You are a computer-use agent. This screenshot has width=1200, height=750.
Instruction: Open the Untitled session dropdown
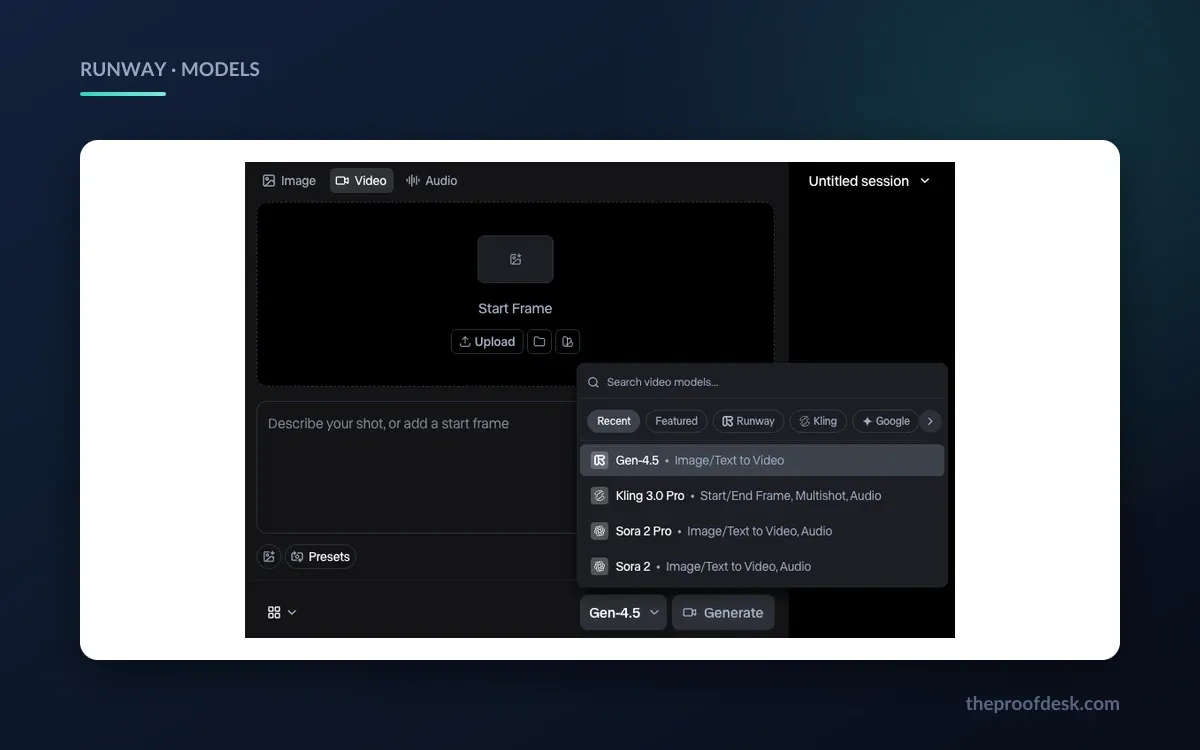tap(869, 181)
